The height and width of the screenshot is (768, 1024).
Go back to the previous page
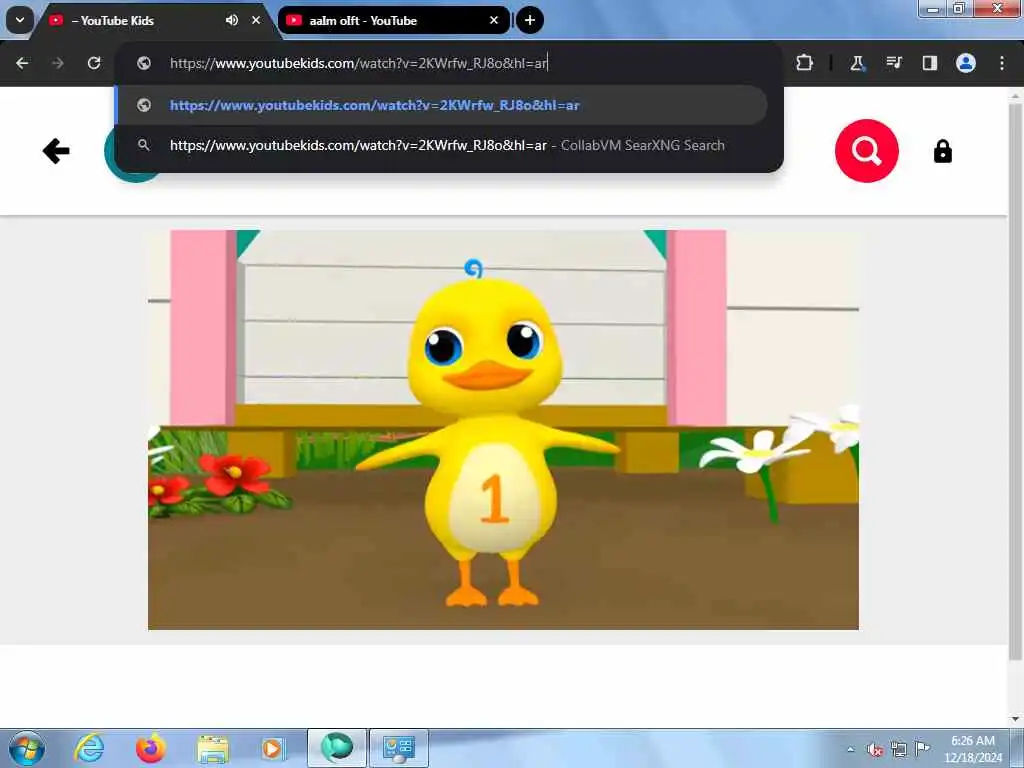tap(22, 63)
